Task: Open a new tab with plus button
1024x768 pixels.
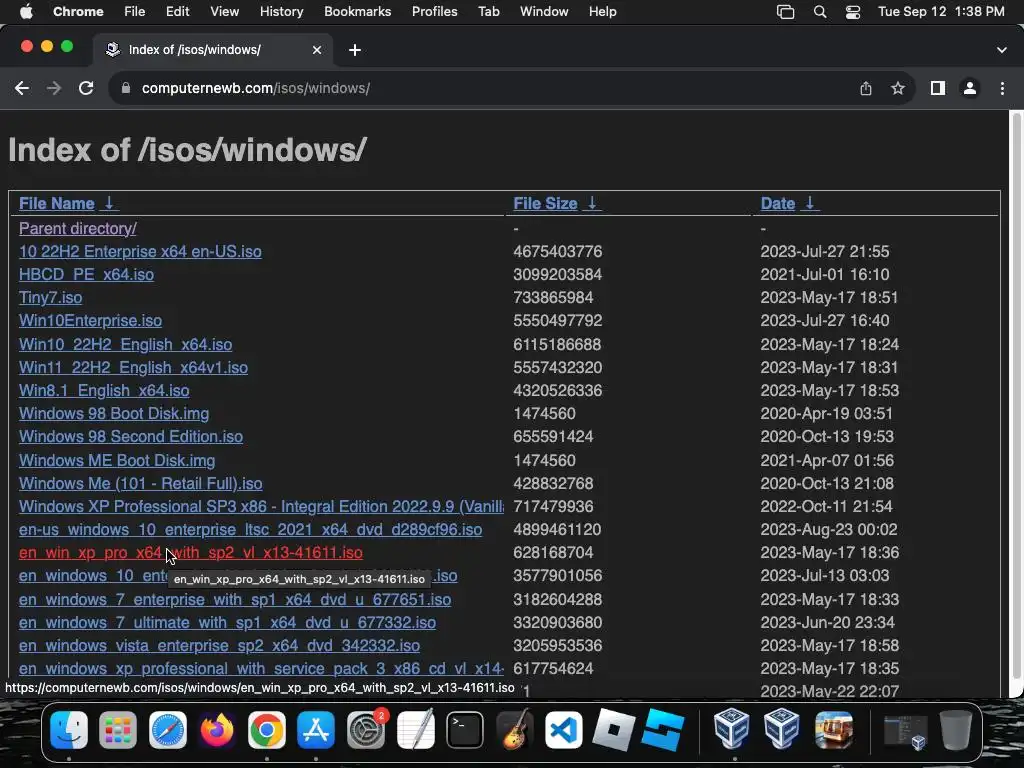Action: (355, 50)
